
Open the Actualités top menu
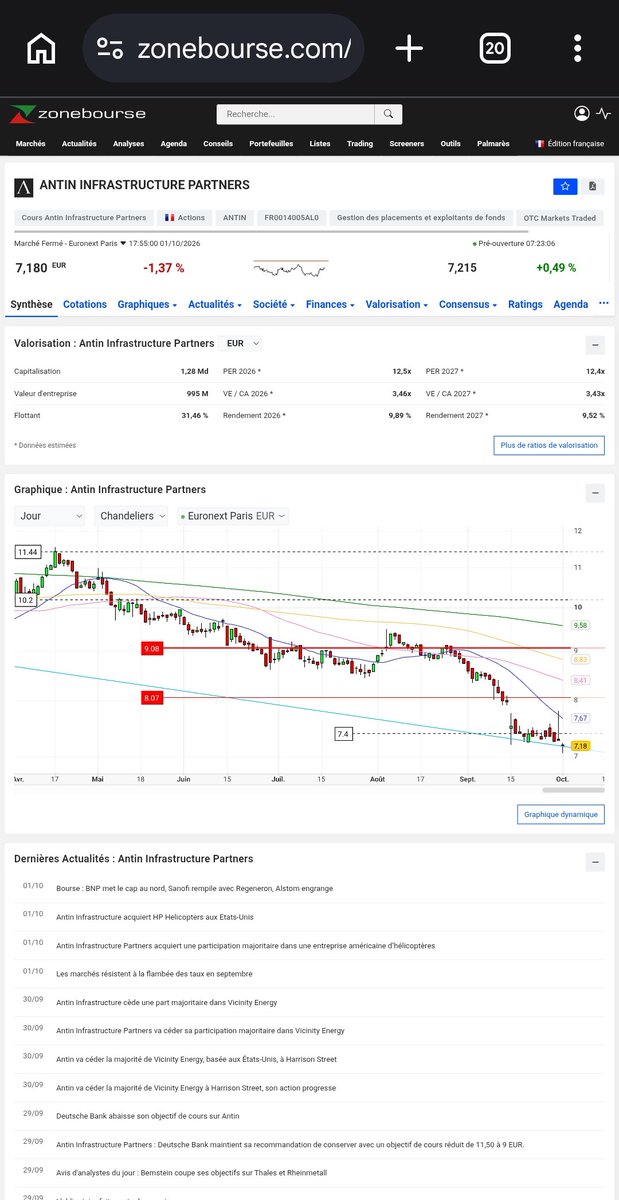[x=79, y=144]
